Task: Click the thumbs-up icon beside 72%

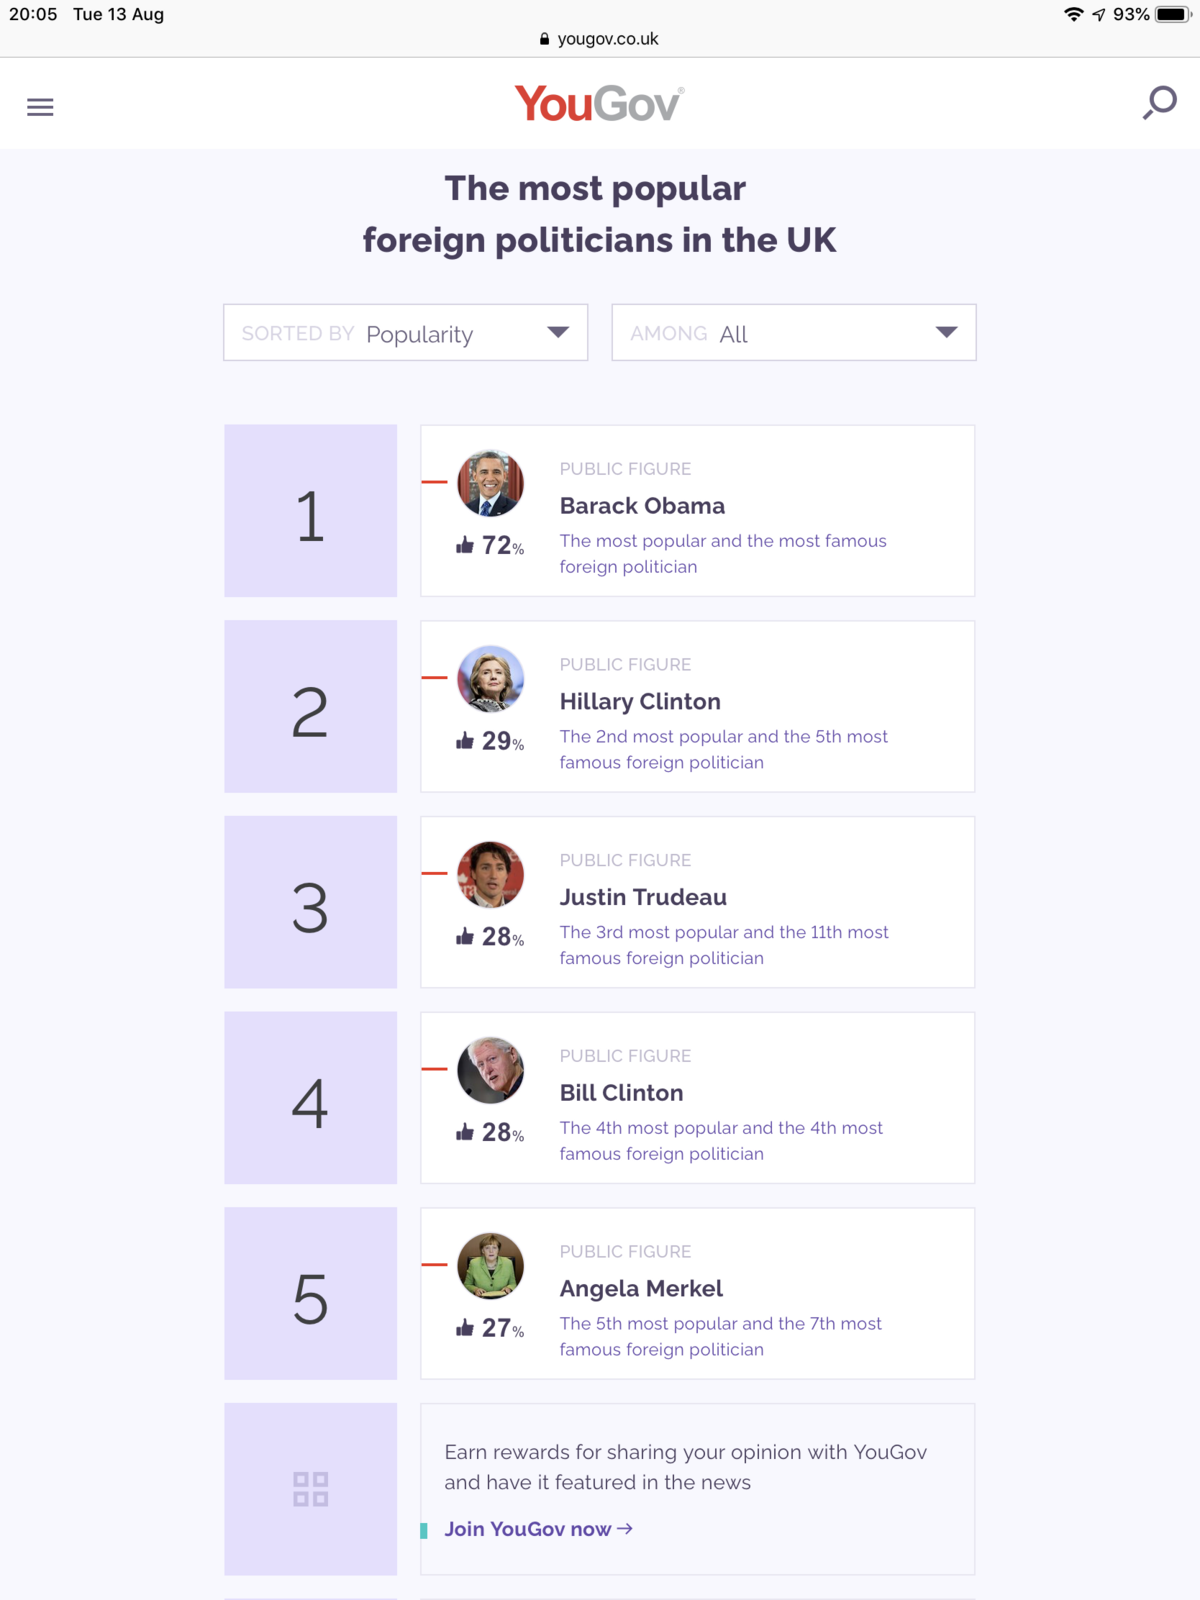Action: pyautogui.click(x=465, y=545)
